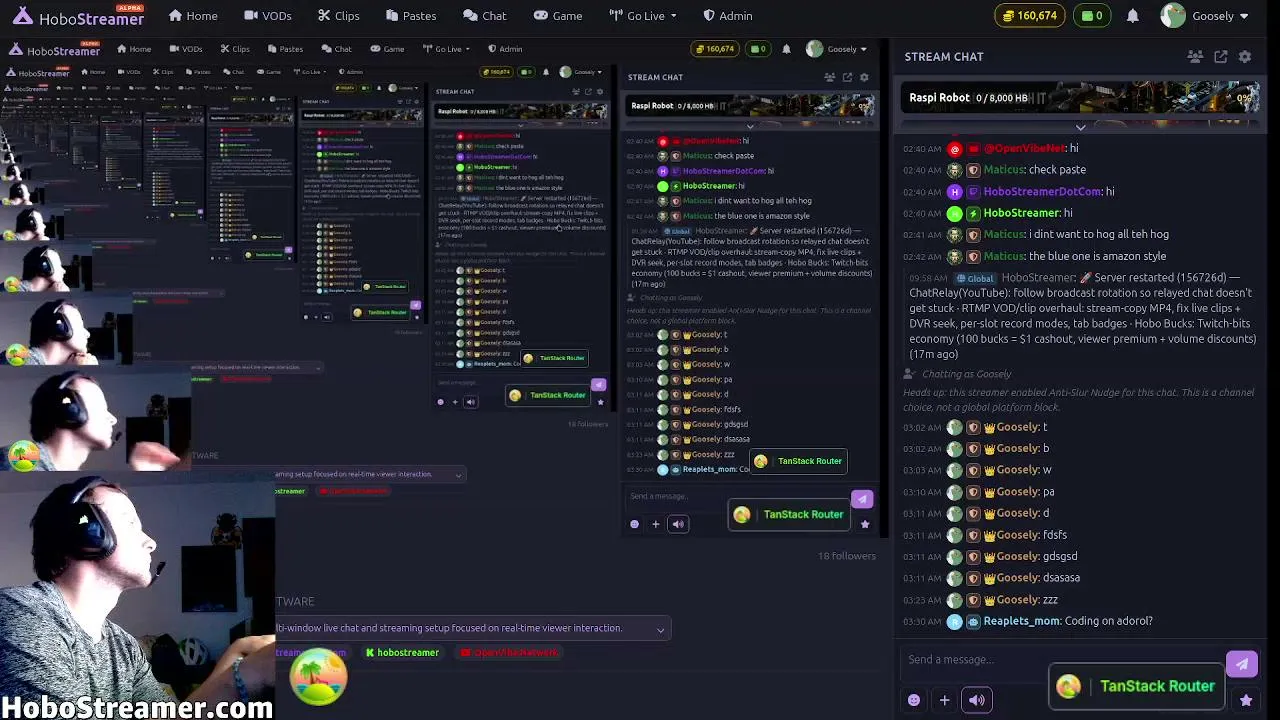Open the Game page
This screenshot has height=720, width=1280.
coord(558,16)
